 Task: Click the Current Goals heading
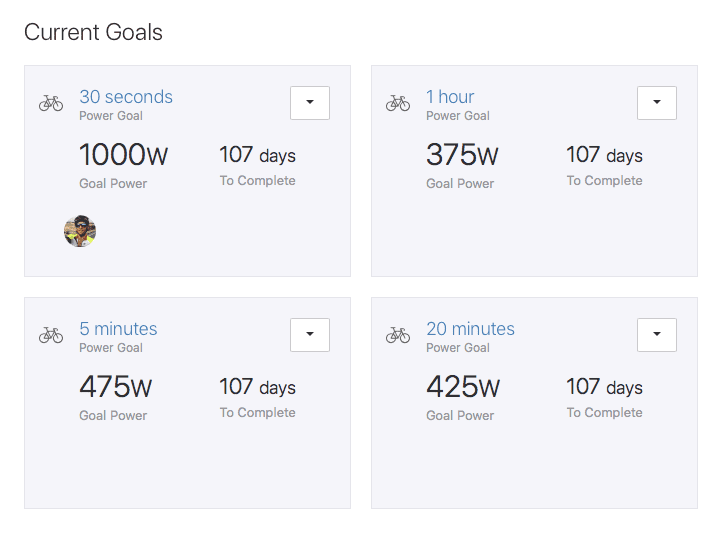[x=93, y=32]
